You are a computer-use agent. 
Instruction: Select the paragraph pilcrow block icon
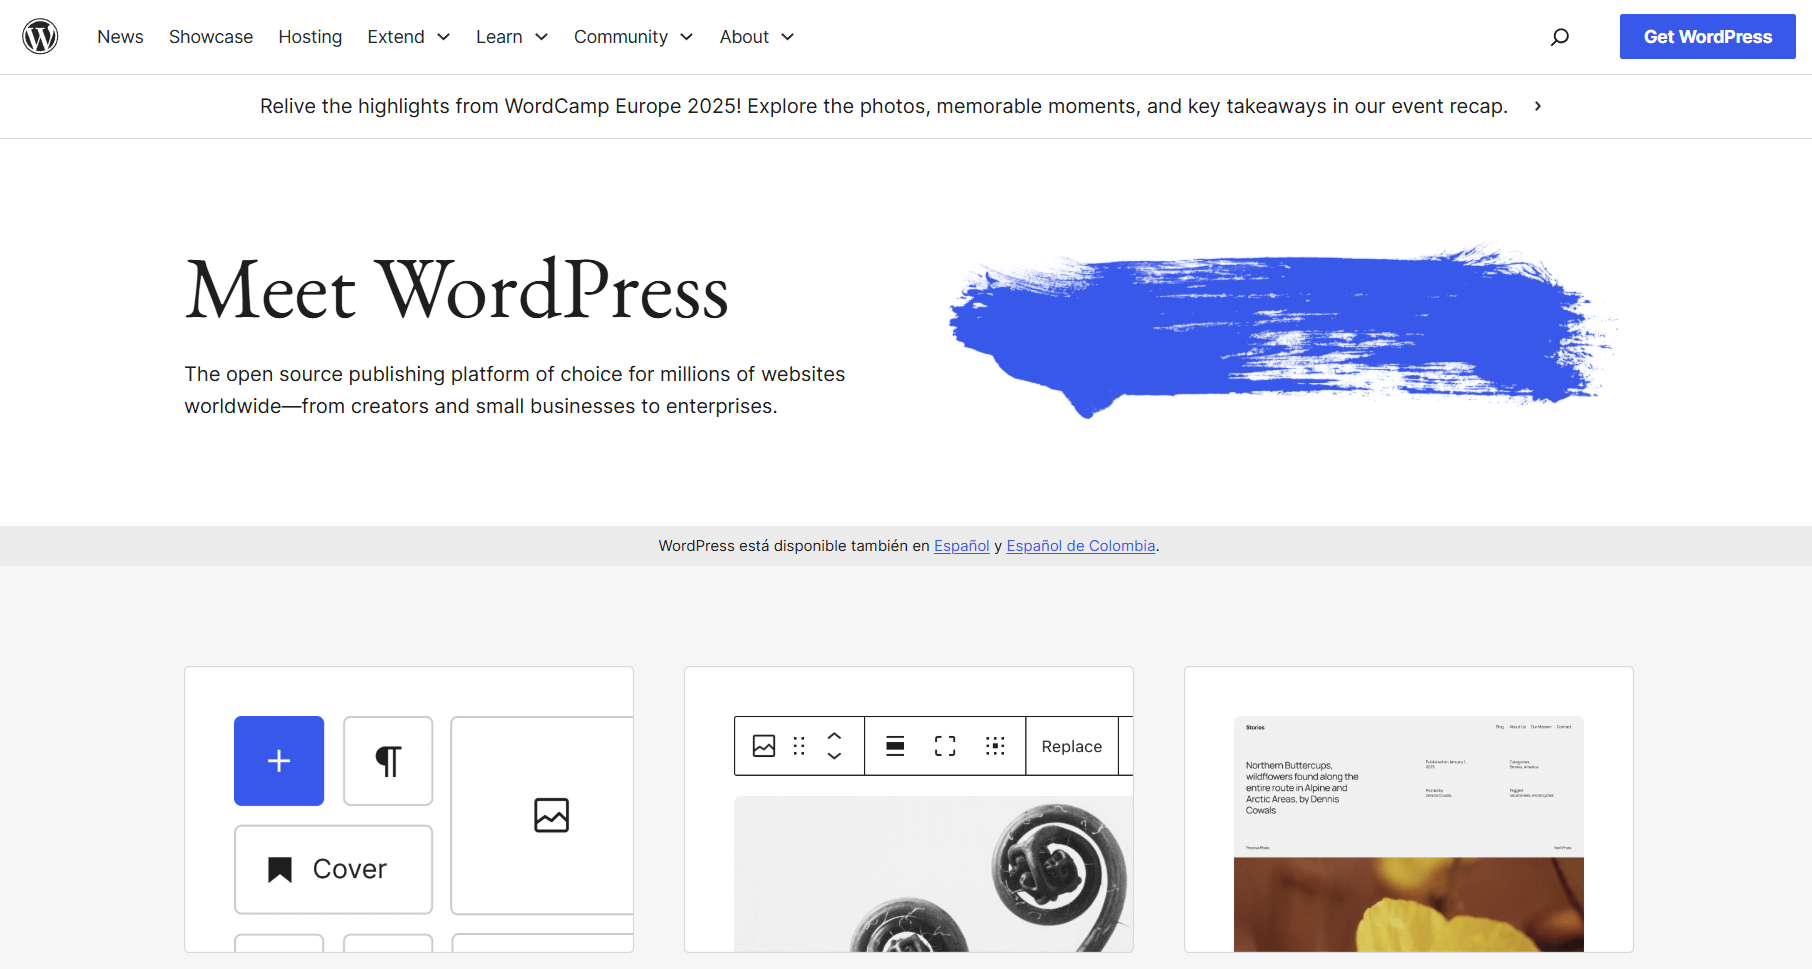388,761
